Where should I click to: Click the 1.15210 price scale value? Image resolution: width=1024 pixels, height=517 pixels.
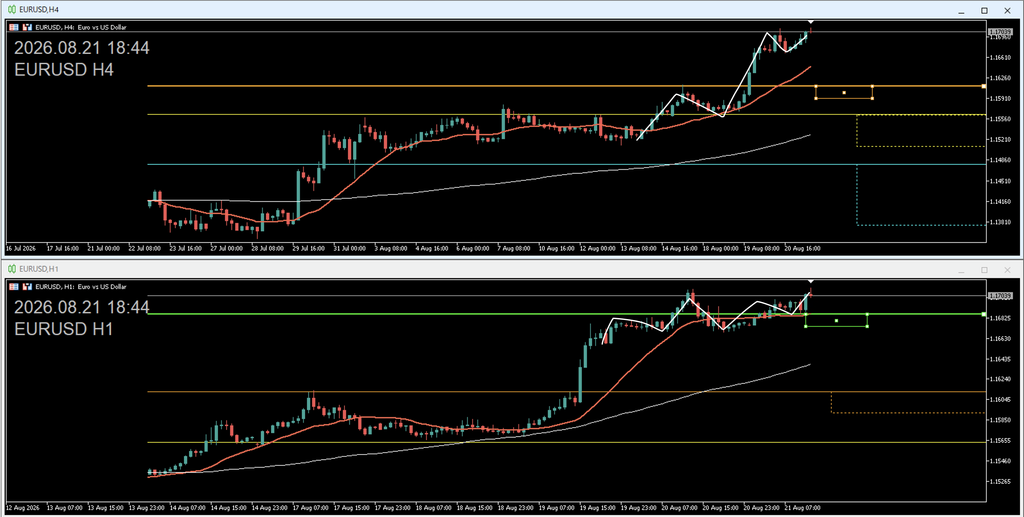click(1000, 140)
